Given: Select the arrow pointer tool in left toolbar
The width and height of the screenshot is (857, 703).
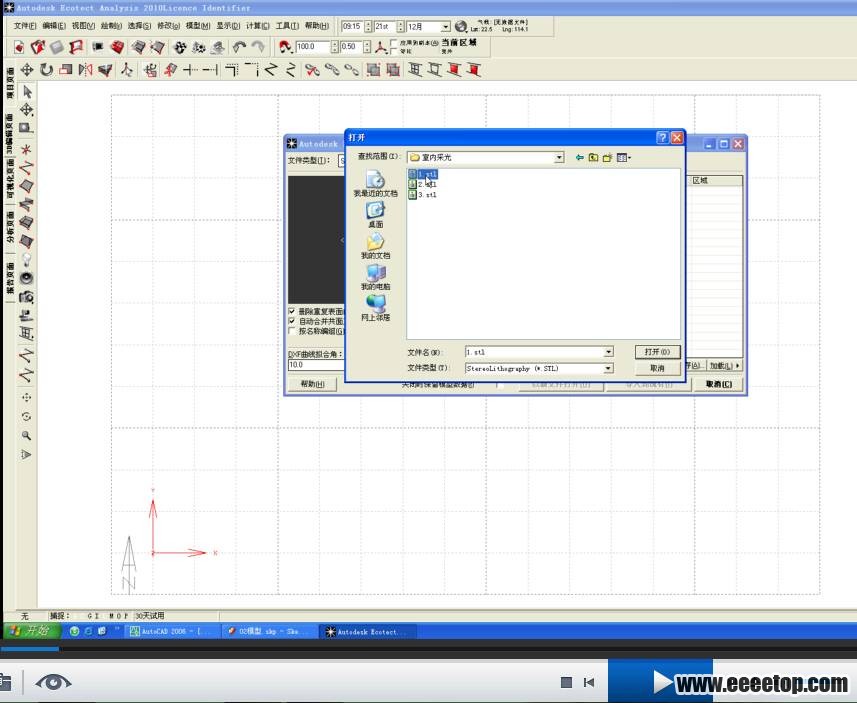Looking at the screenshot, I should pos(27,92).
